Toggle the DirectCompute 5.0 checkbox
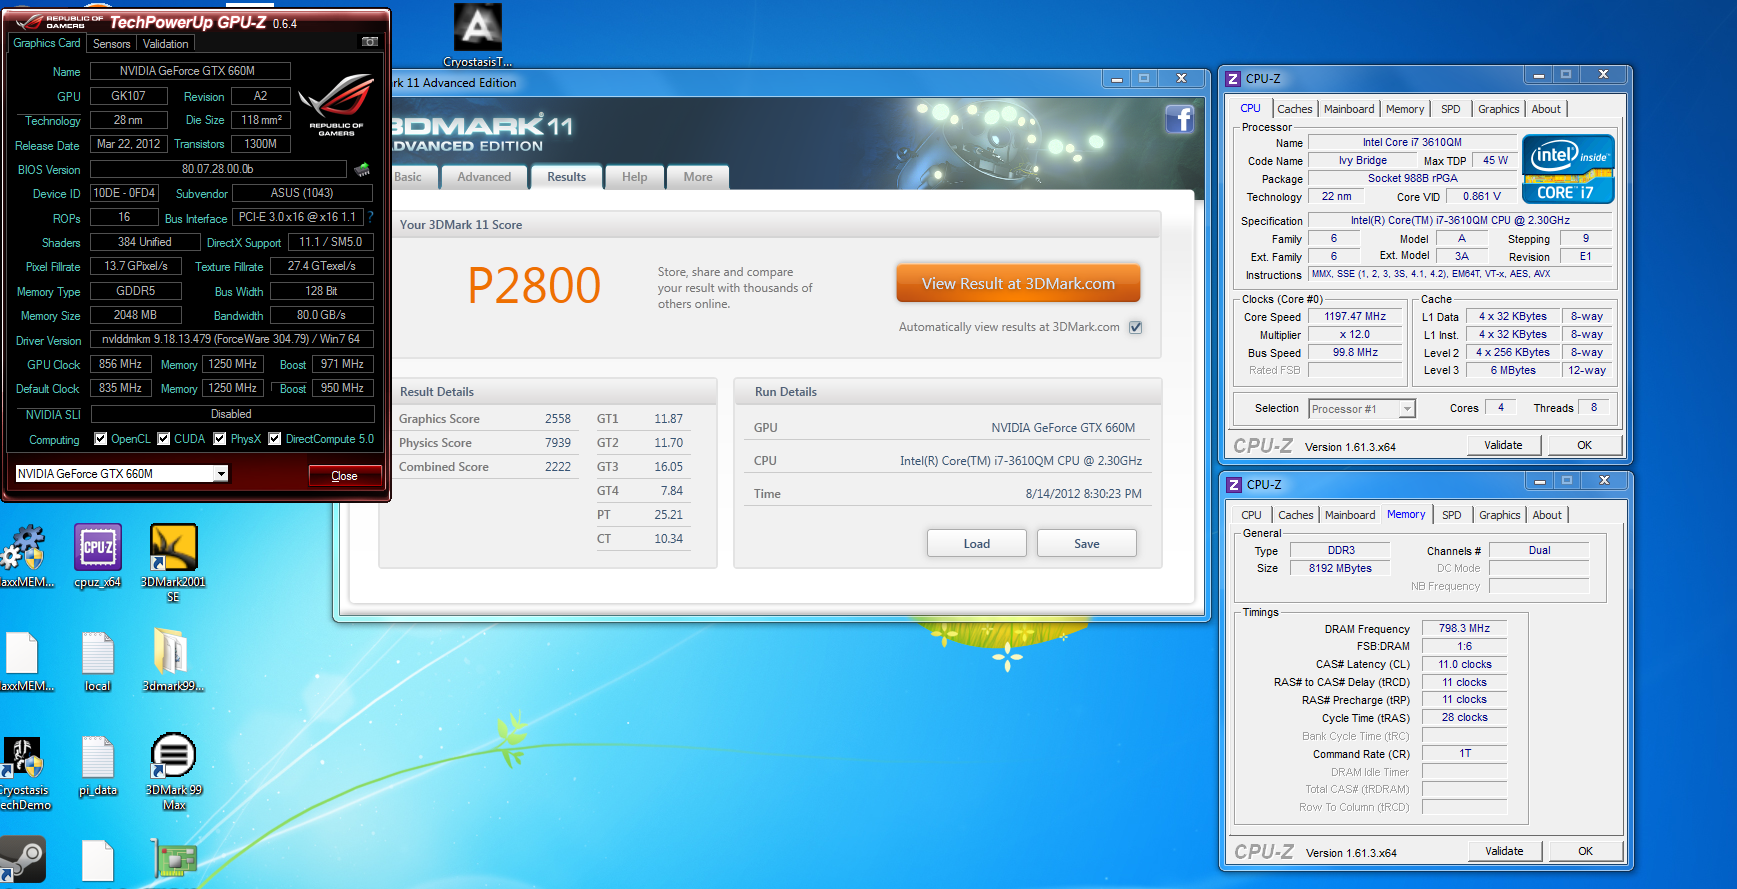1737x889 pixels. [275, 439]
